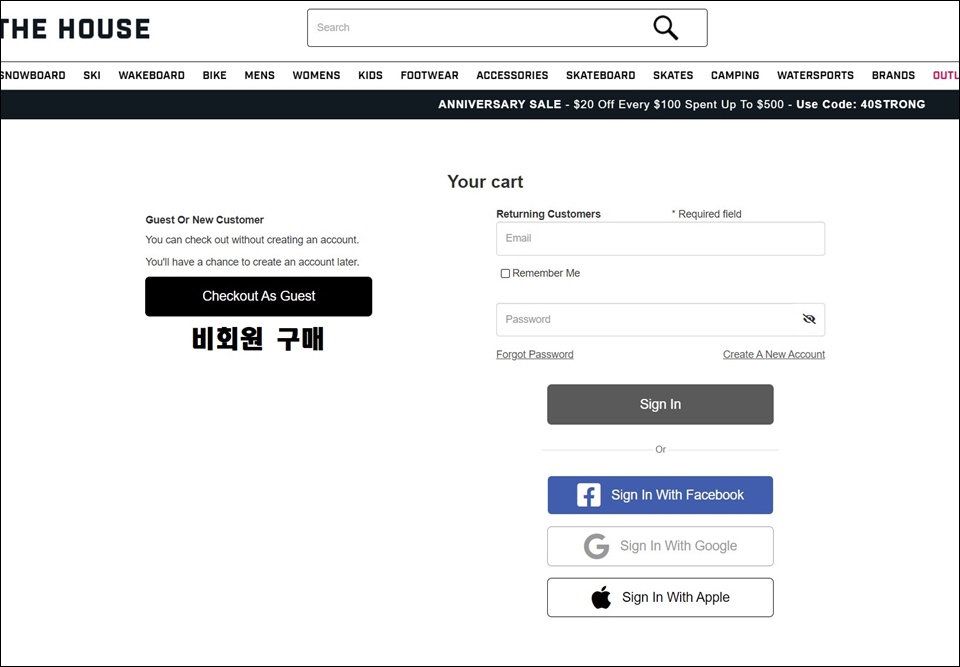This screenshot has height=667, width=960.
Task: Toggle password visibility eye icon
Action: [809, 319]
